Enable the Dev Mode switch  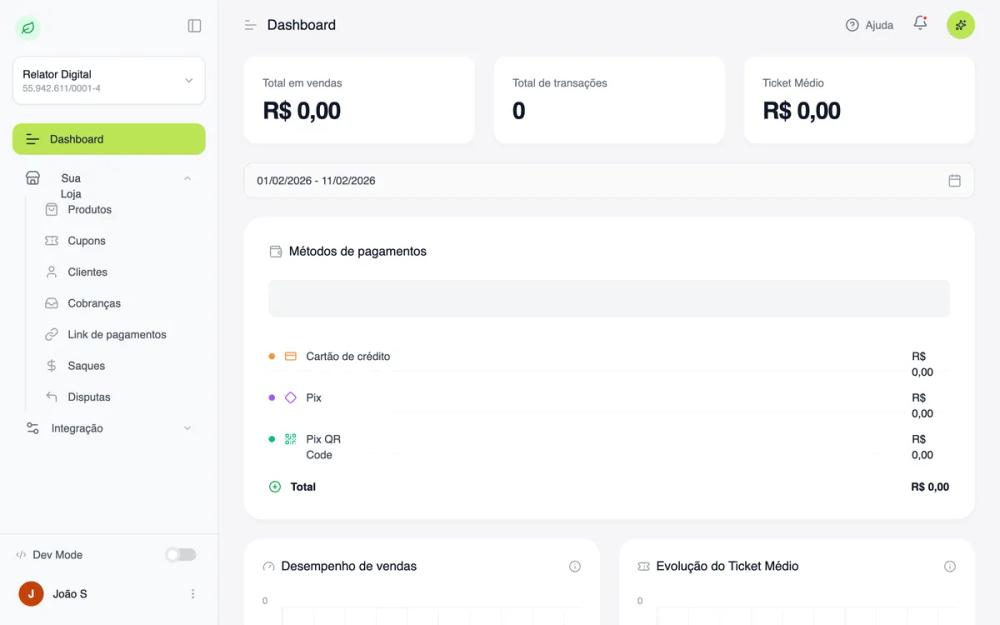[x=181, y=554]
